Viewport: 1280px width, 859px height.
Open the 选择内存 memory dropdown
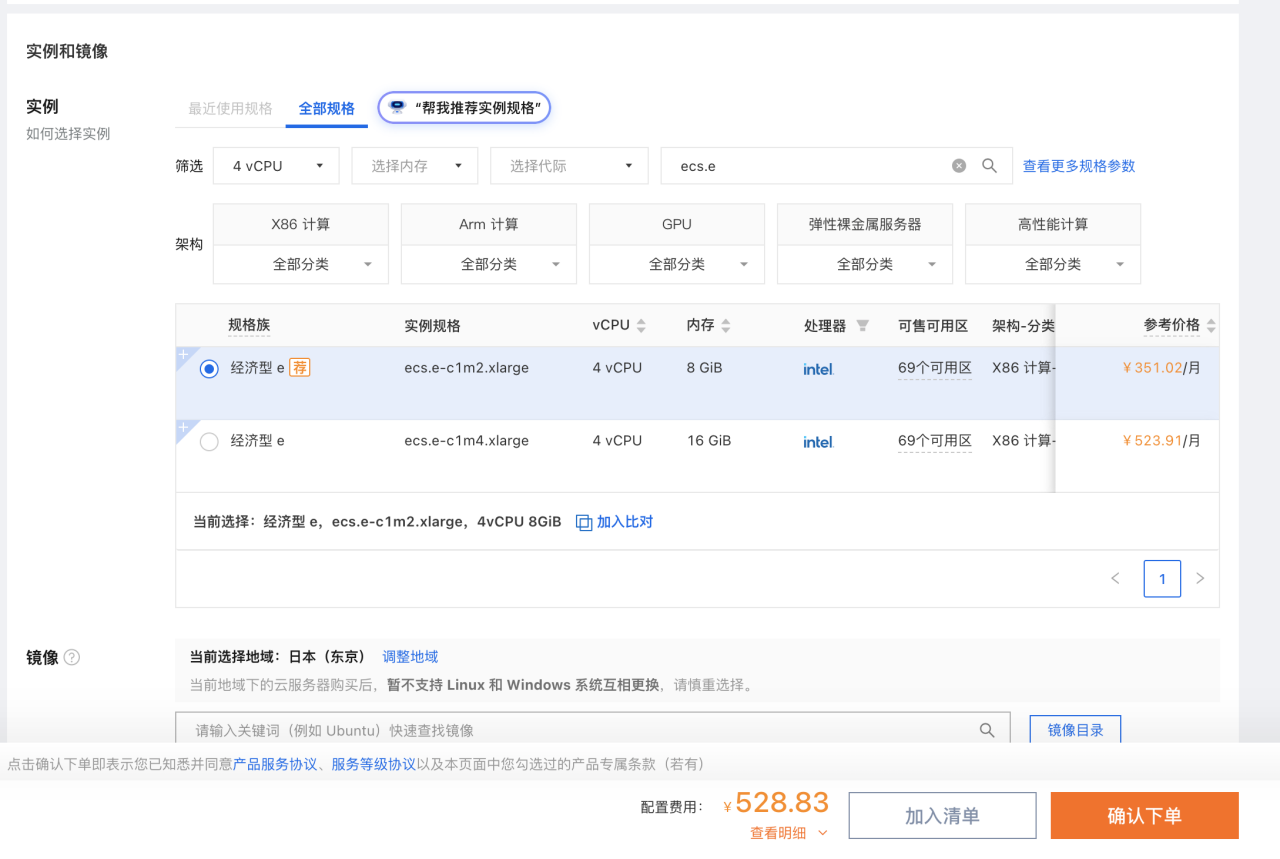pyautogui.click(x=415, y=166)
